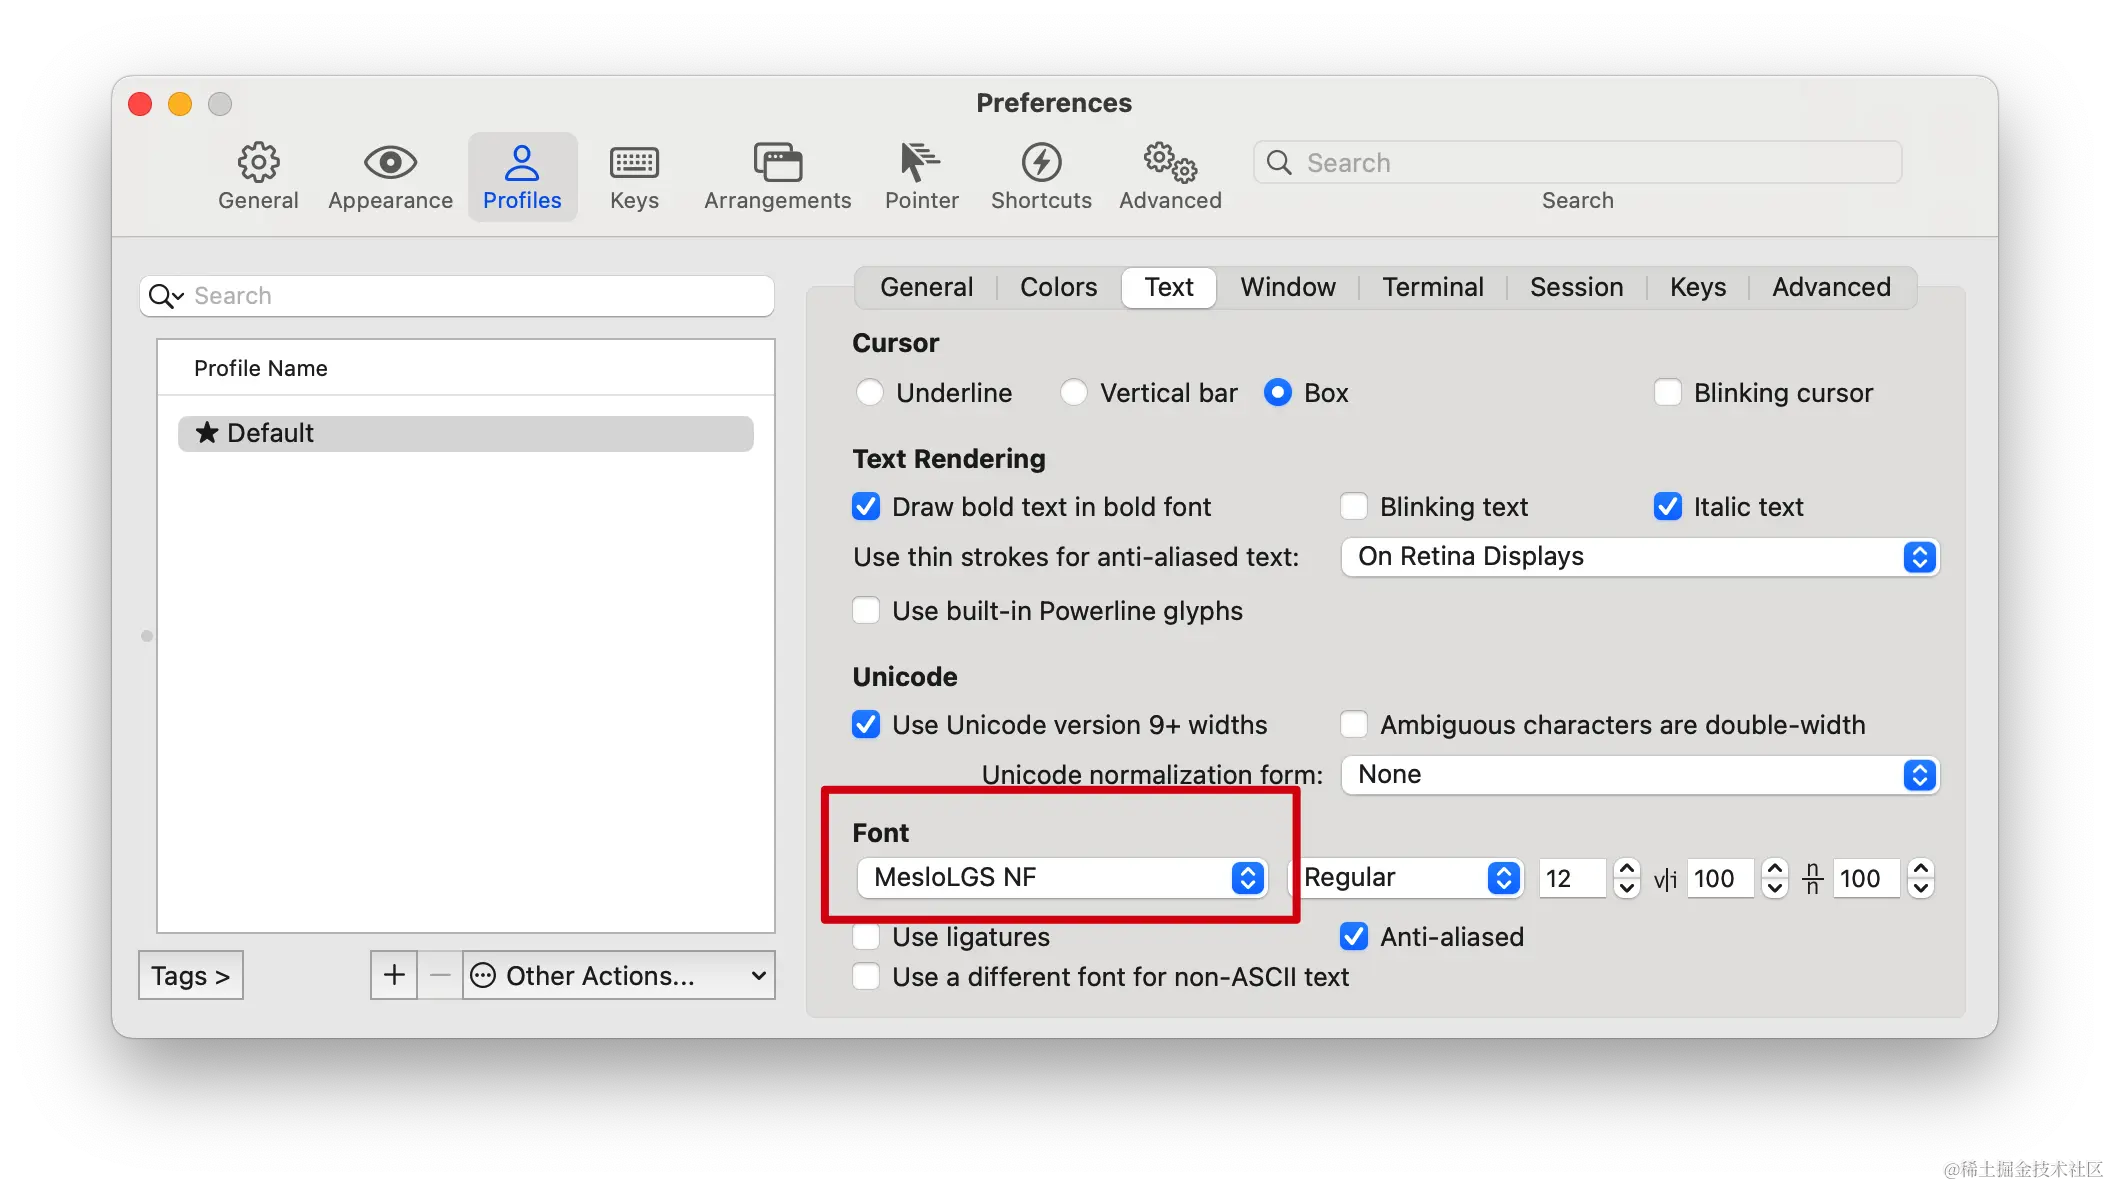Click the font size 12 field
This screenshot has height=1186, width=2110.
pos(1573,879)
